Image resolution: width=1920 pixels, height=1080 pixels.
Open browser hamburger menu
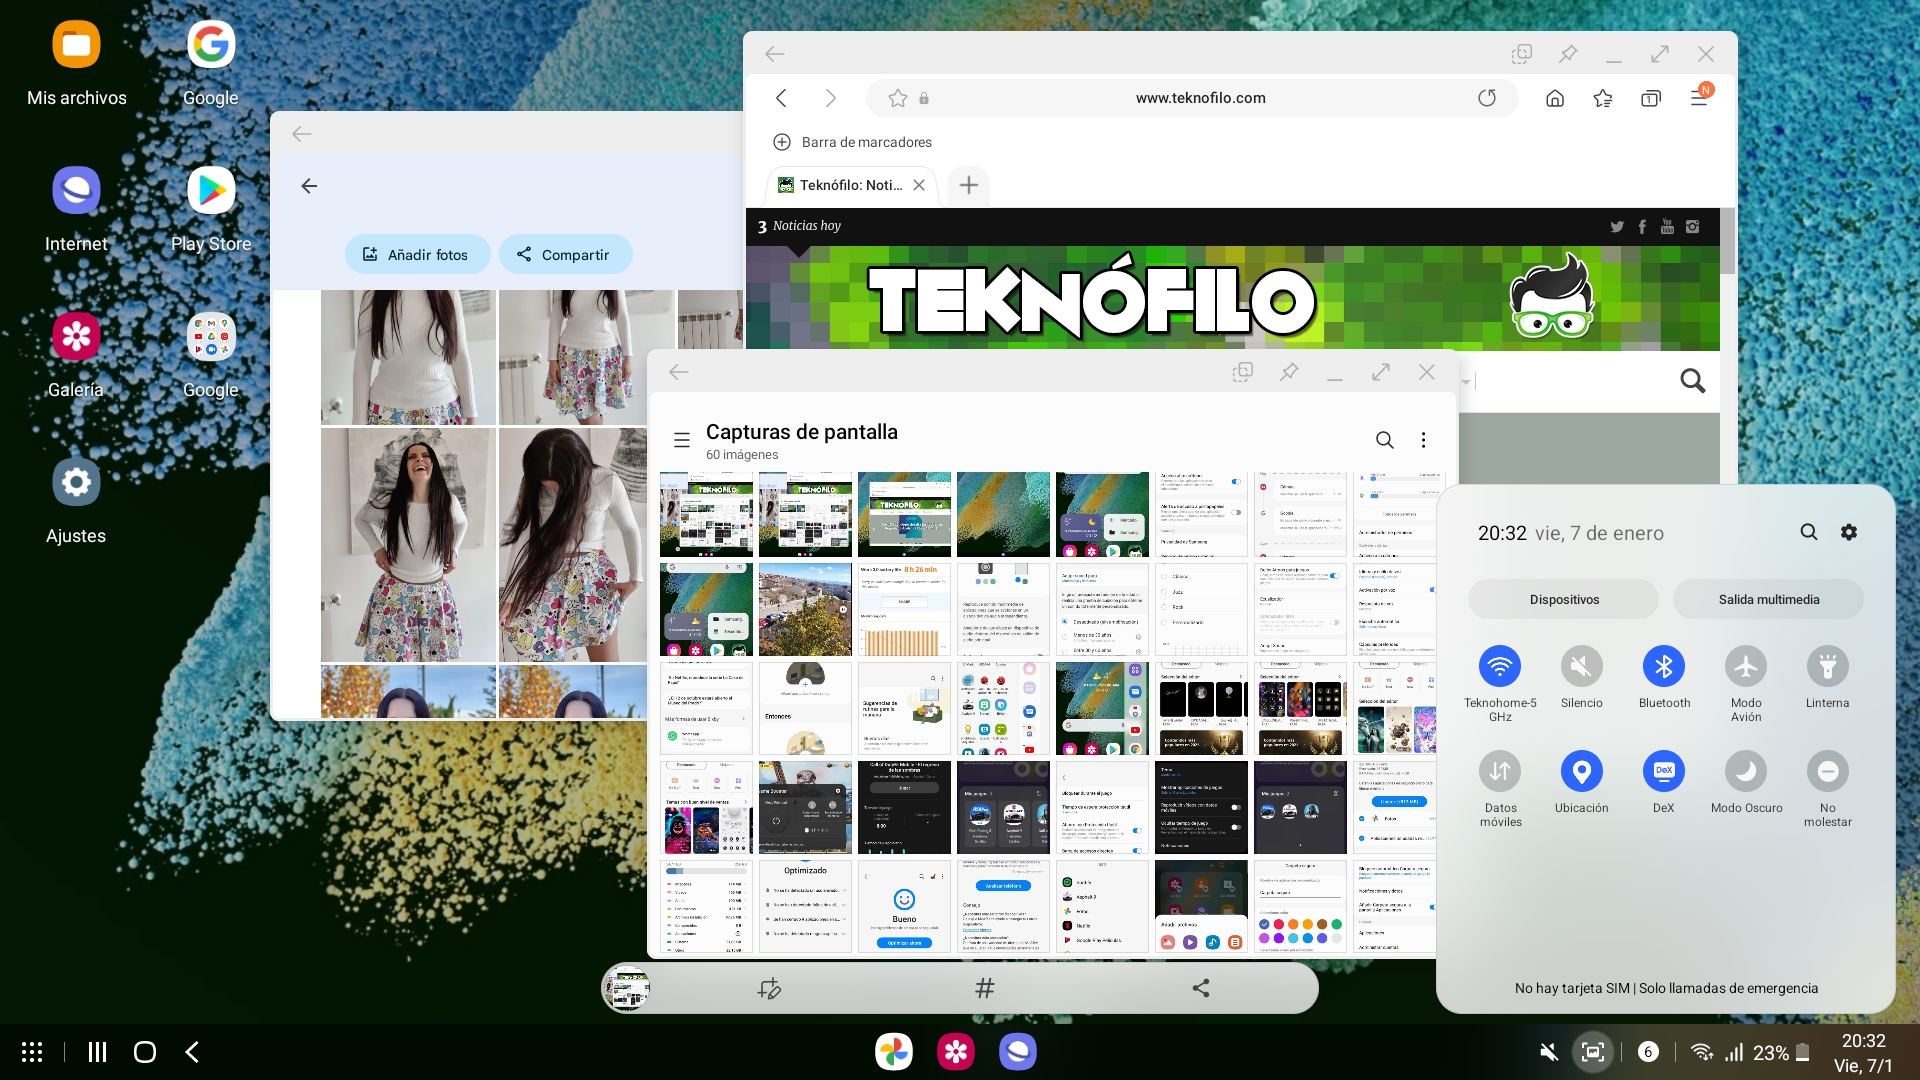[x=1700, y=96]
